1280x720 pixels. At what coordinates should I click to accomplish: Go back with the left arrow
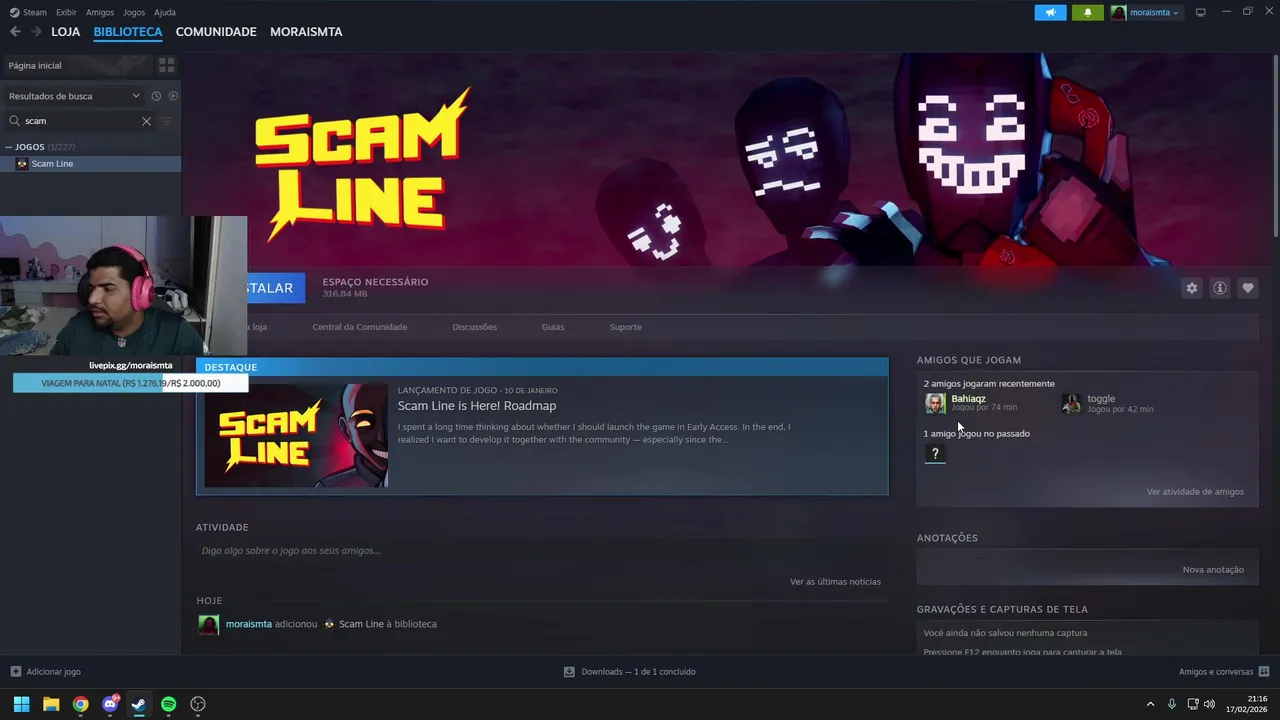(15, 32)
